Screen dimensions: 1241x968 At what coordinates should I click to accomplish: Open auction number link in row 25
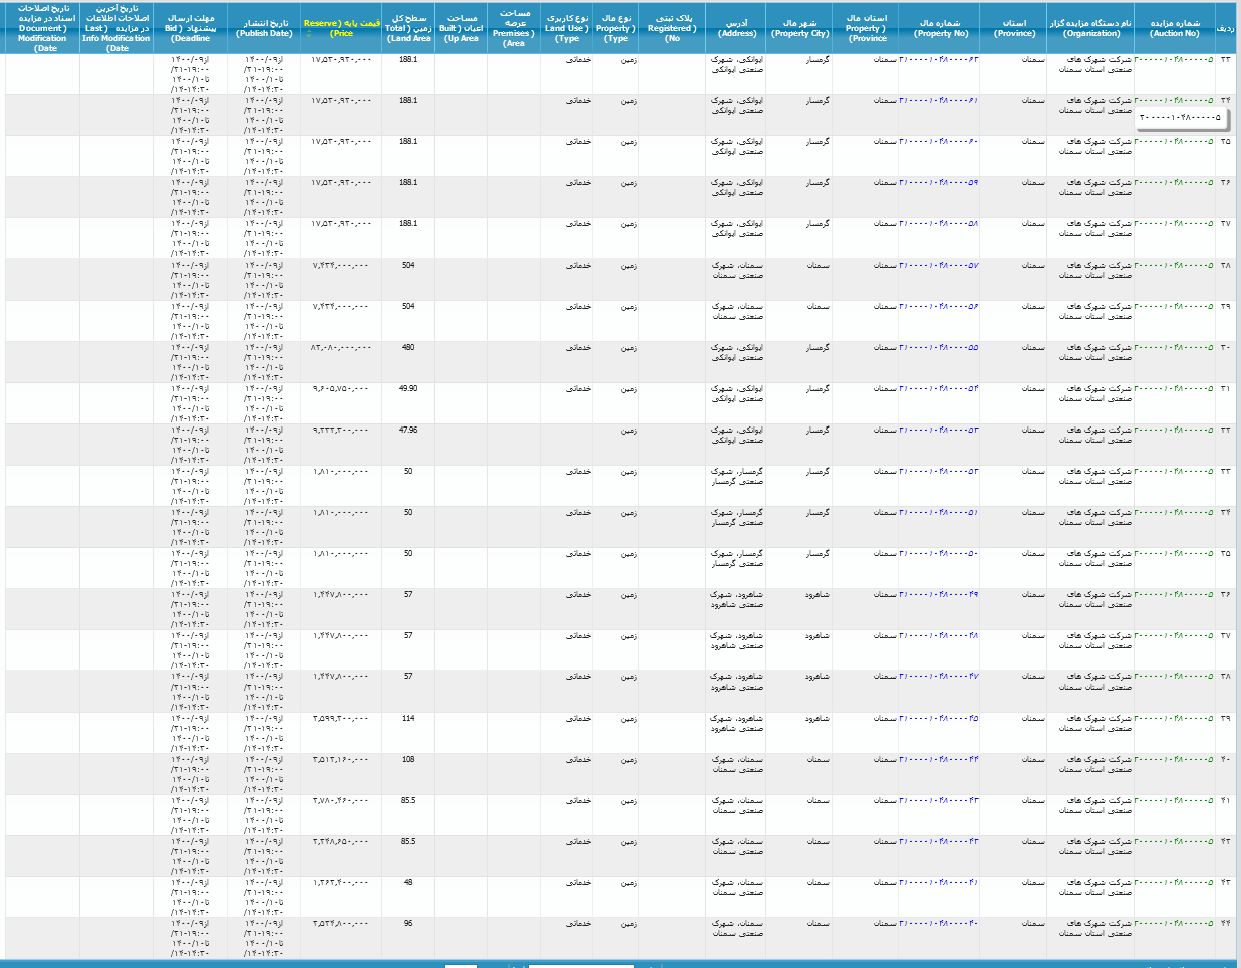1174,142
